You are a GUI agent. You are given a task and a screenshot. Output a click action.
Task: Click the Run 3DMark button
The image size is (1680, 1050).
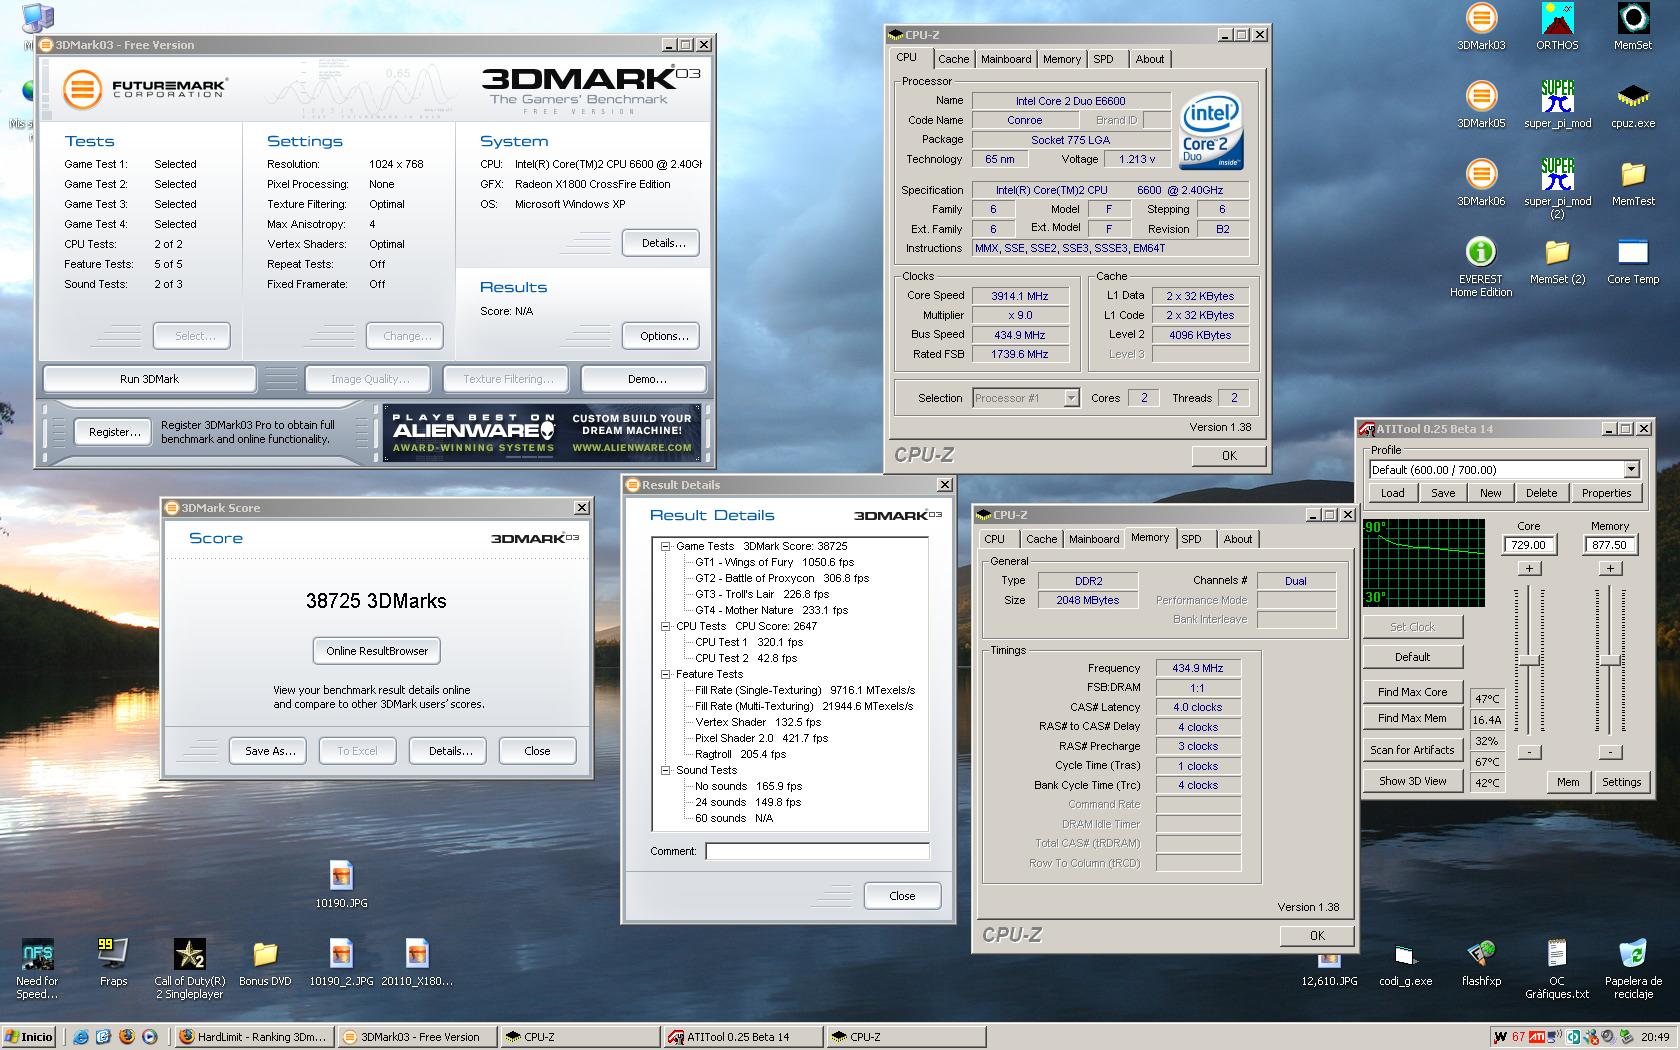point(149,379)
